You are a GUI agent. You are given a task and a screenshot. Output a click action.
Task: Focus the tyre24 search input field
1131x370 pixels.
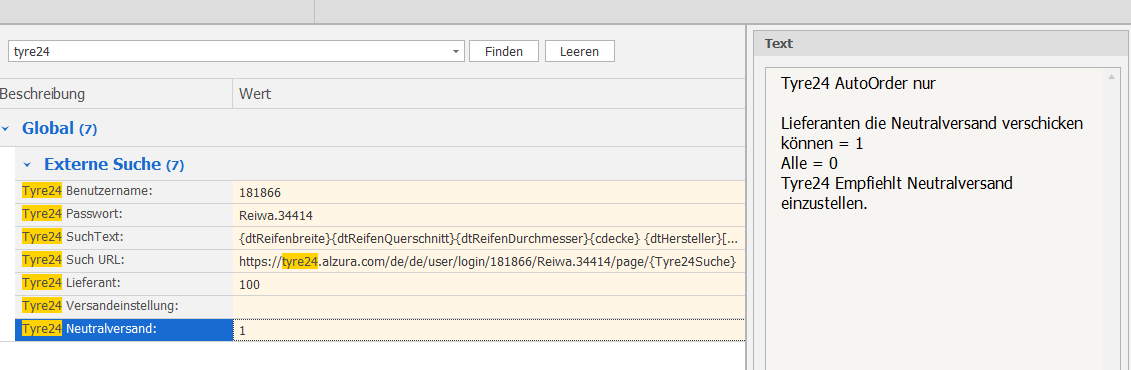click(228, 52)
